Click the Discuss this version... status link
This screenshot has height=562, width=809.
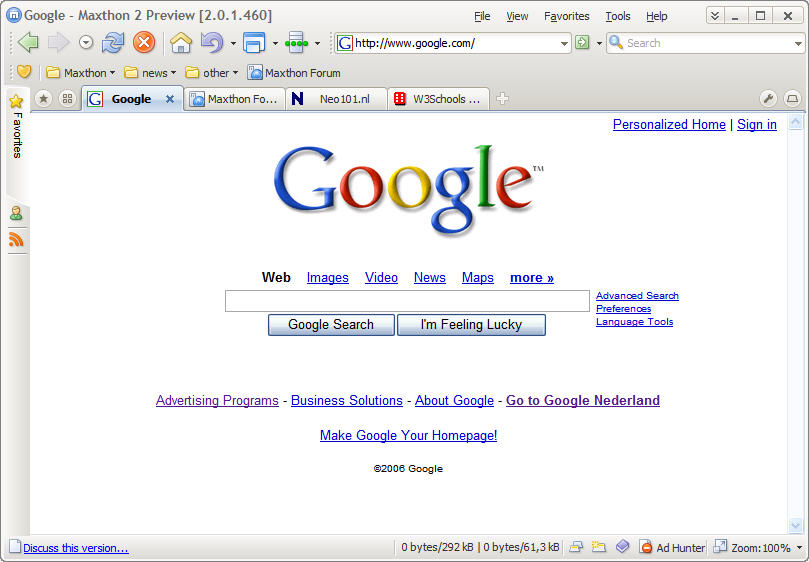click(76, 548)
